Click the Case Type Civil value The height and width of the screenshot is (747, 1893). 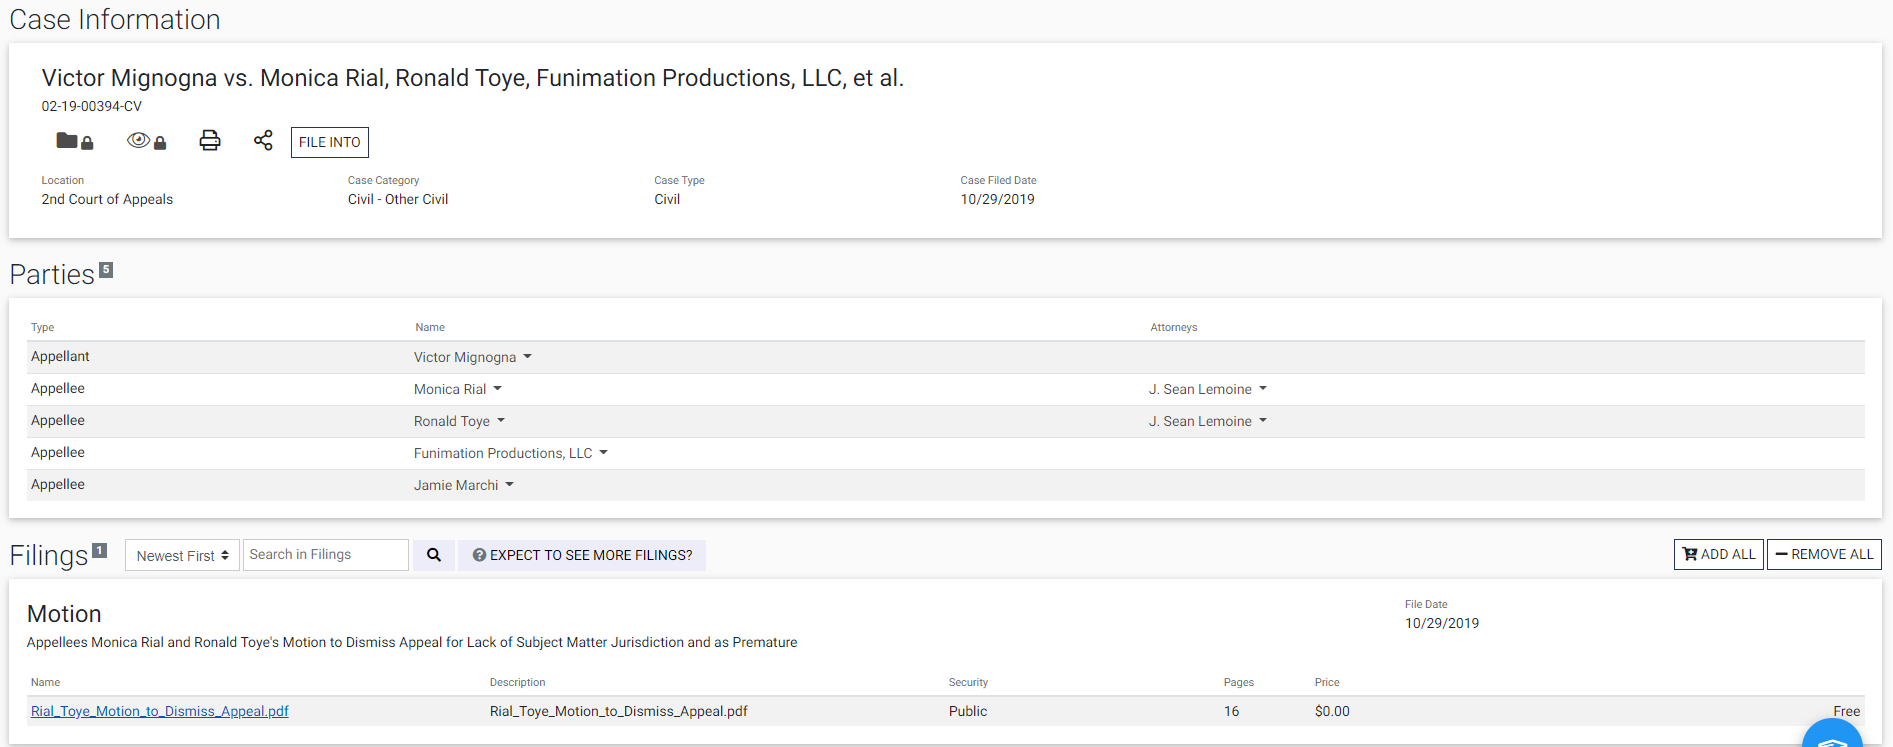coord(667,199)
